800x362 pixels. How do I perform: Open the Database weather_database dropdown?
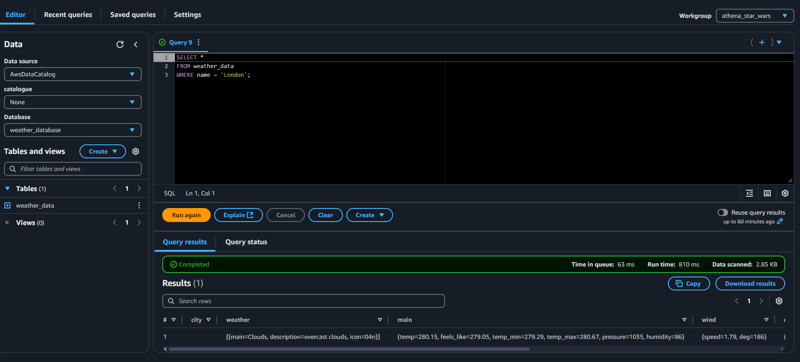pyautogui.click(x=72, y=130)
